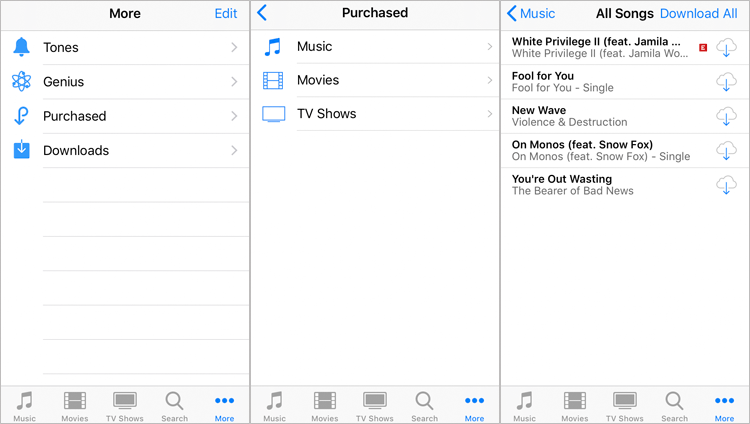Image resolution: width=750 pixels, height=424 pixels.
Task: Select More tab in More screen tab bar
Action: (x=224, y=407)
